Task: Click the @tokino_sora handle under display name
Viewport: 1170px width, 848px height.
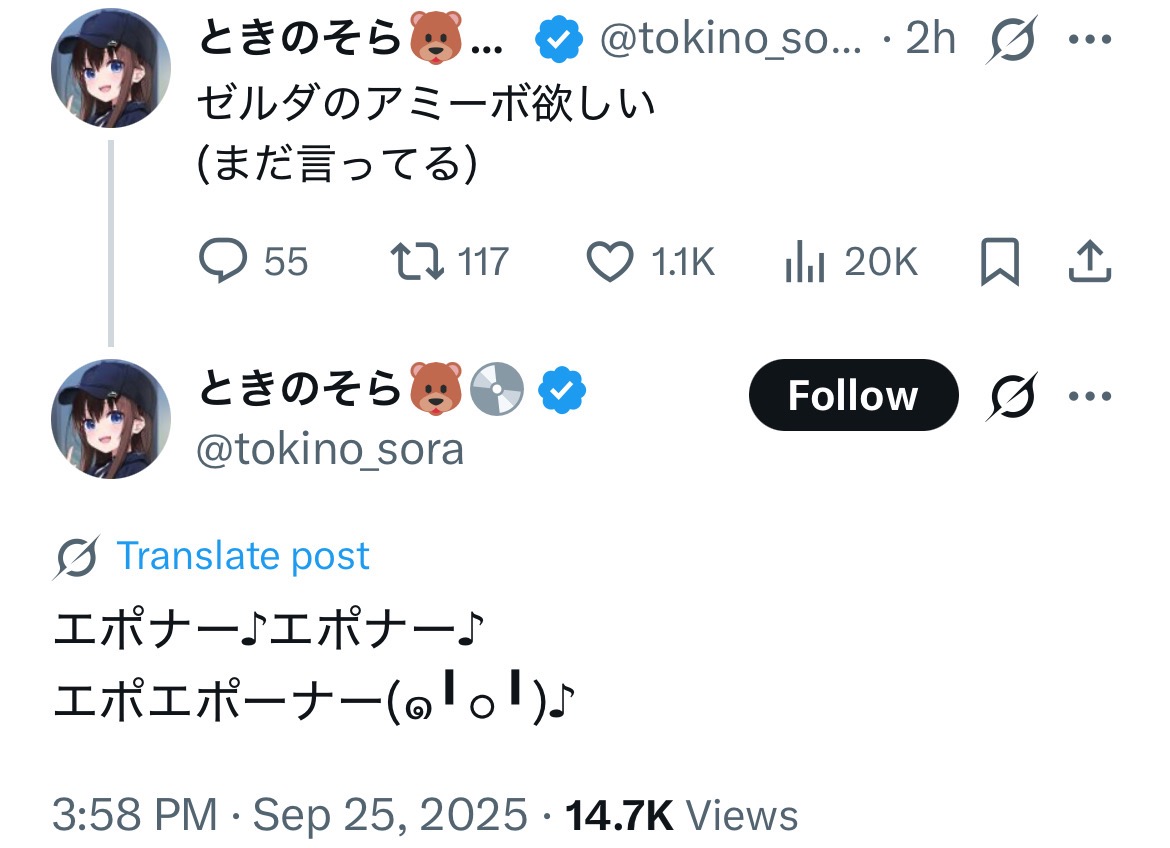Action: [331, 450]
